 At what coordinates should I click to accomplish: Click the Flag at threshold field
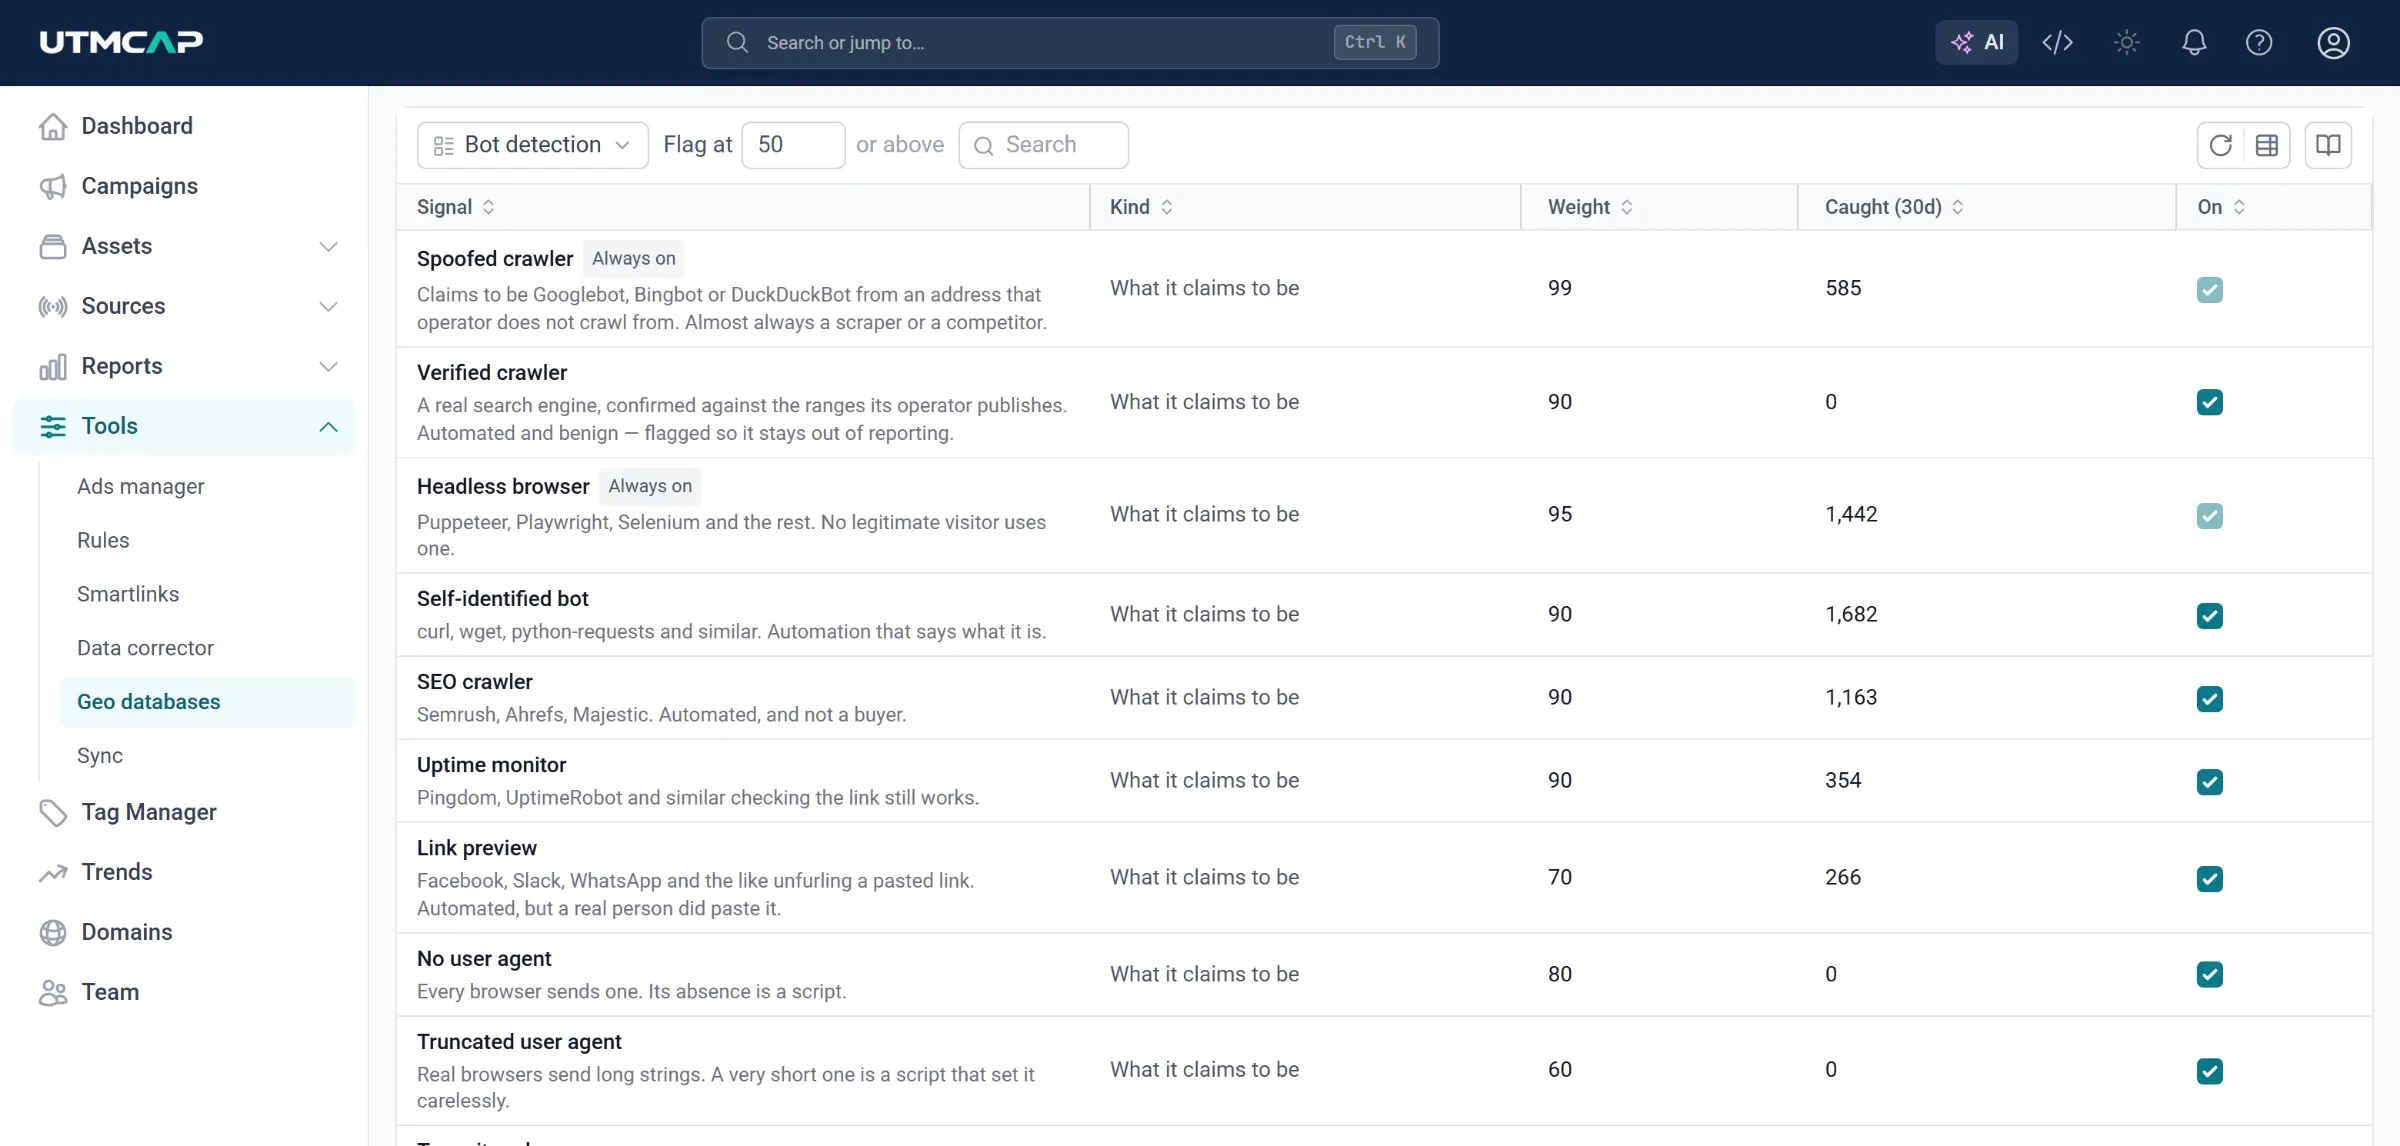pyautogui.click(x=793, y=145)
